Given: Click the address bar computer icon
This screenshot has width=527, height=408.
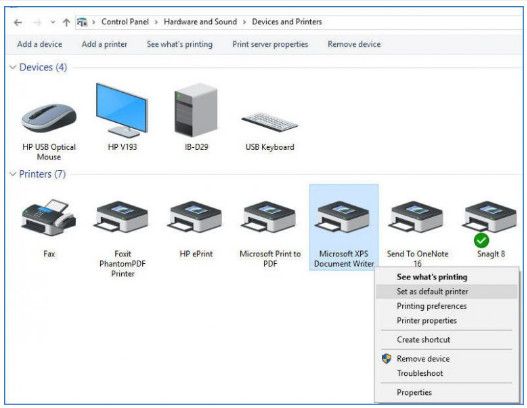Looking at the screenshot, I should coord(82,22).
